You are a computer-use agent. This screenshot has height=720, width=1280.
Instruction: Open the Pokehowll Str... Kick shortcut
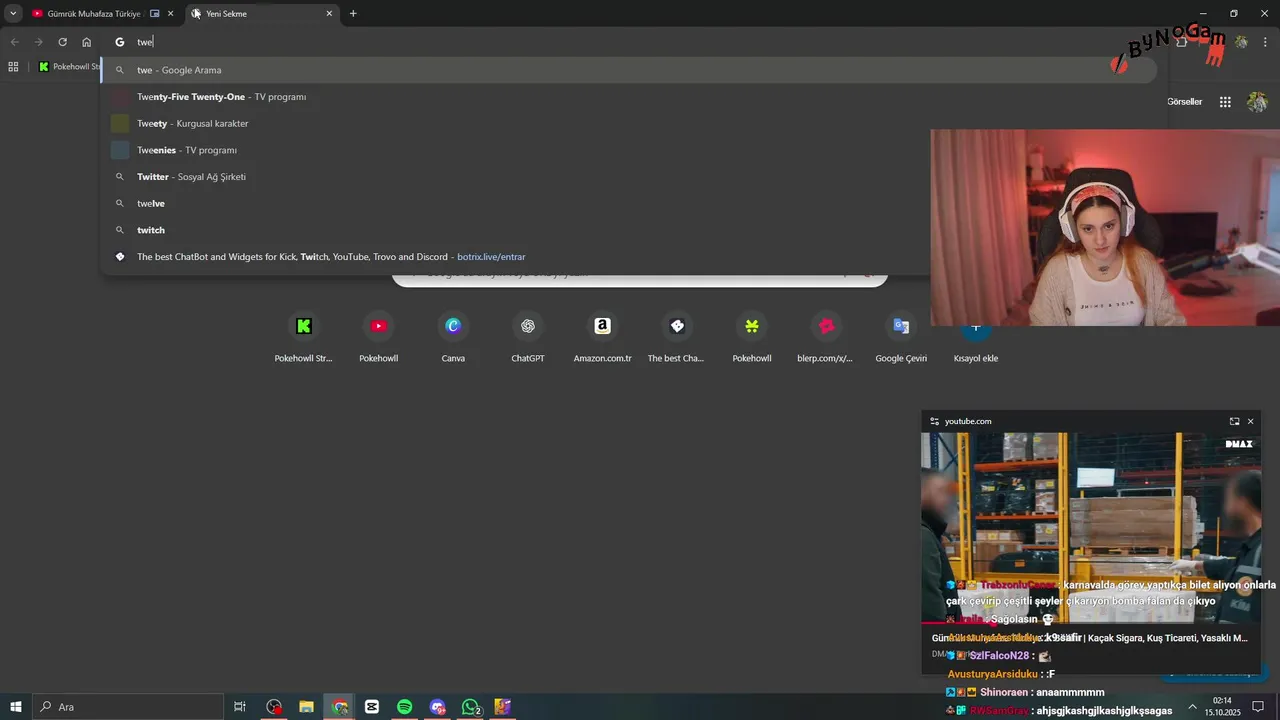pyautogui.click(x=303, y=338)
